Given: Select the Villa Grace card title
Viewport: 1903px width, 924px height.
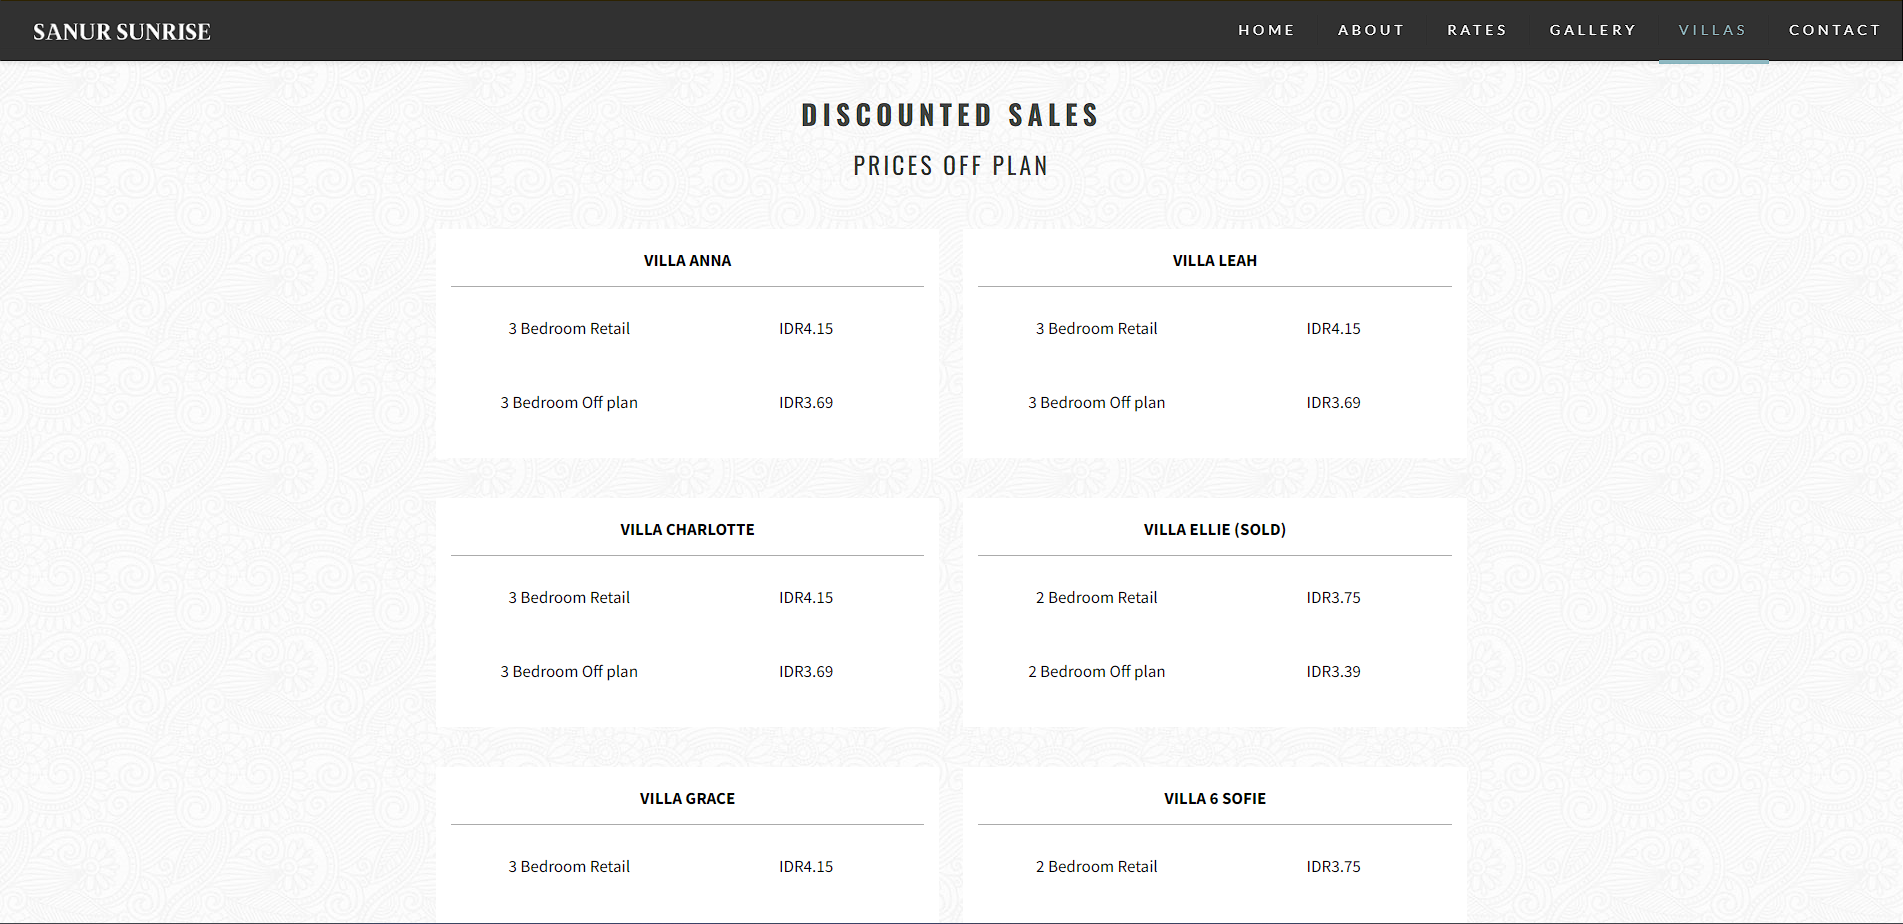Looking at the screenshot, I should coord(687,799).
